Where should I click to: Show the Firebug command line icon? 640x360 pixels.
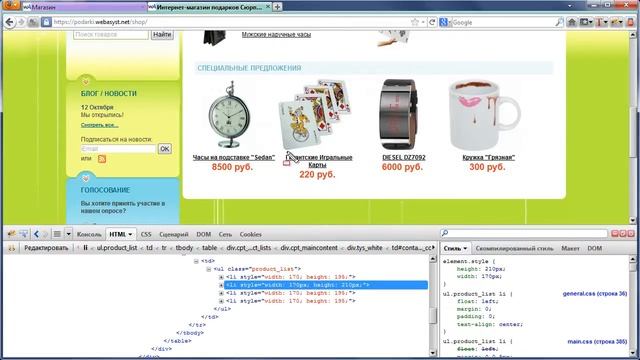57,234
